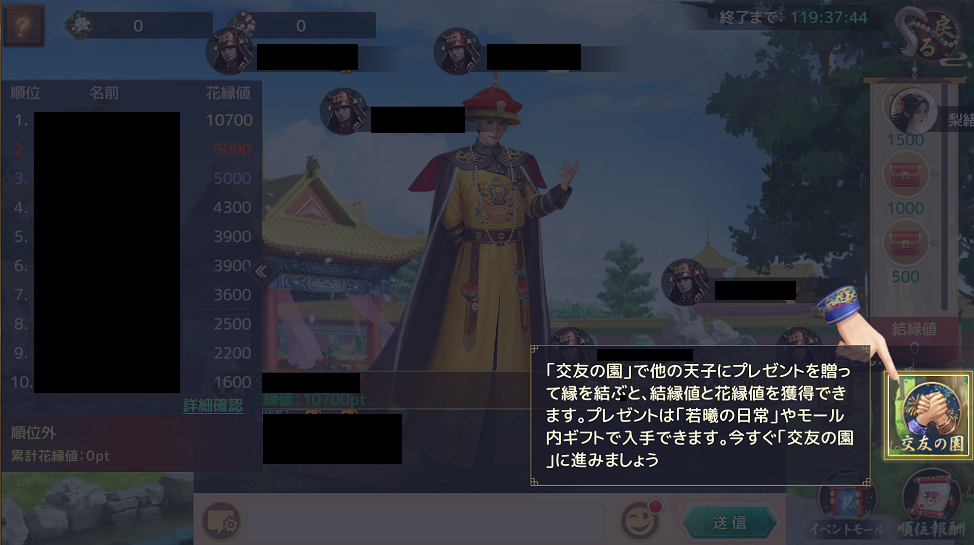Click the 詳細確認 details link

coord(213,406)
